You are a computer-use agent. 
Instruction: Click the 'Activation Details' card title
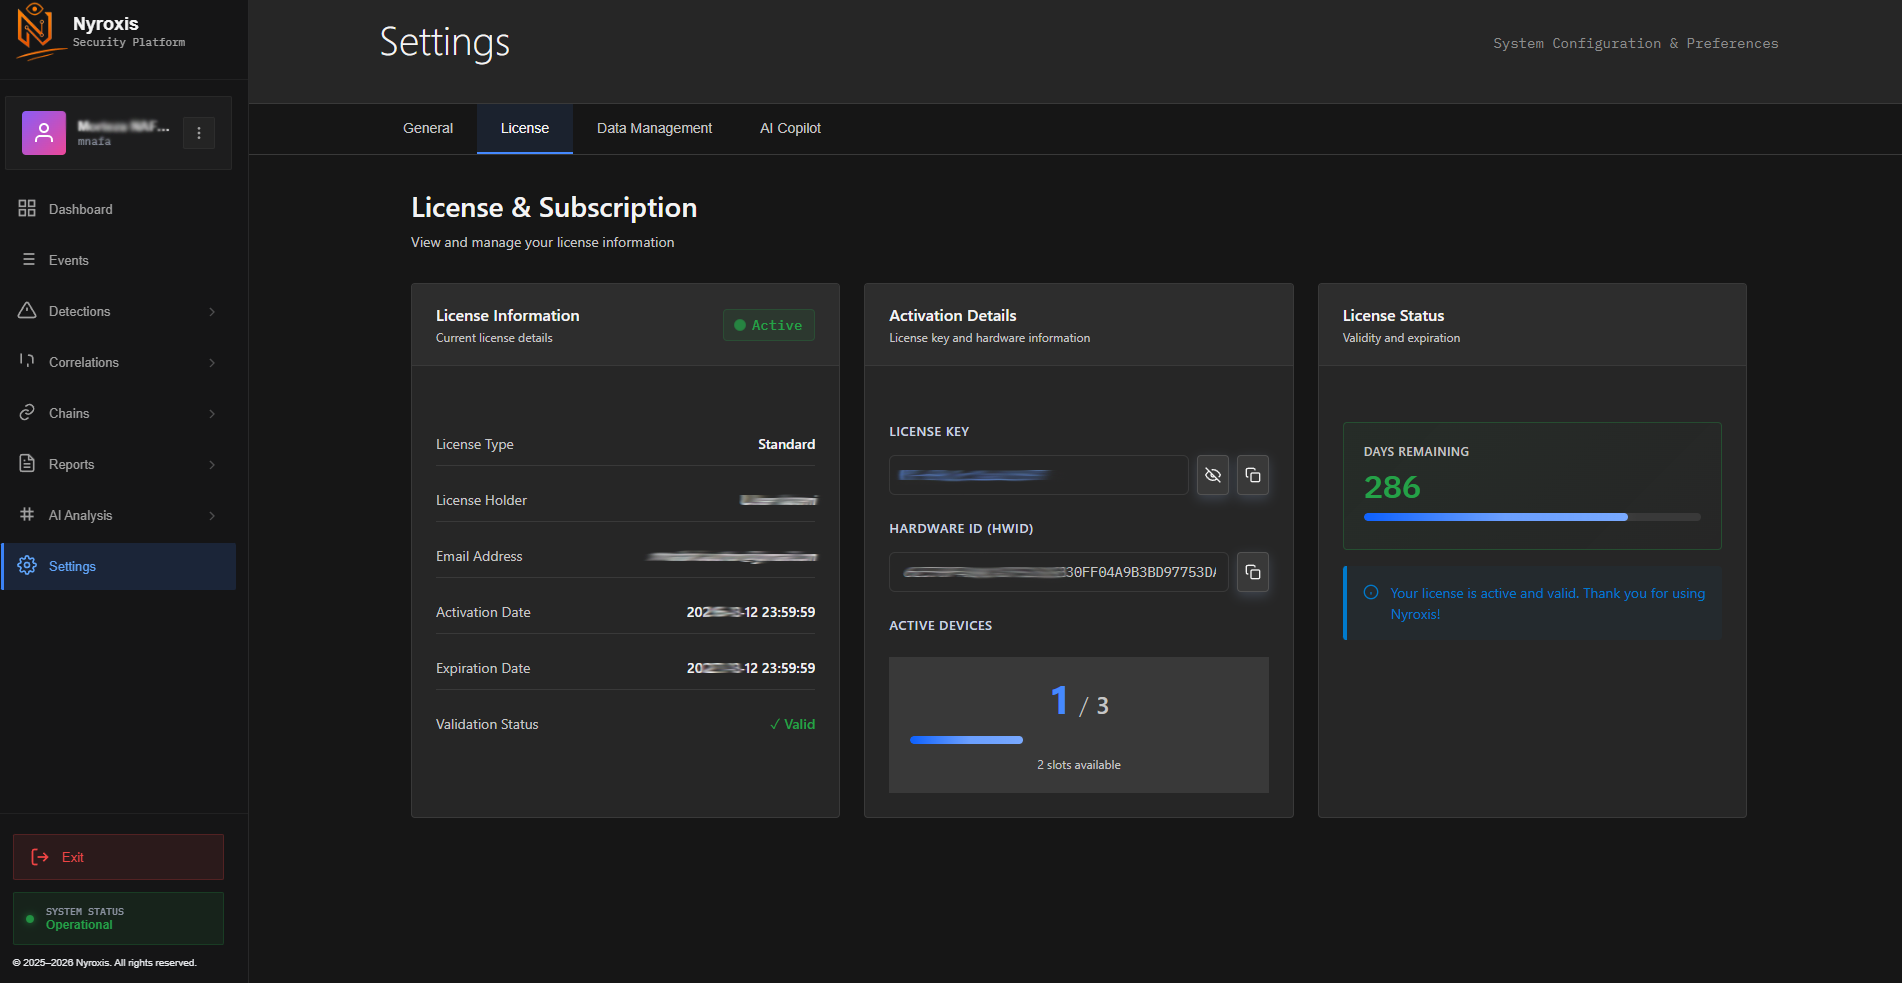tap(953, 315)
